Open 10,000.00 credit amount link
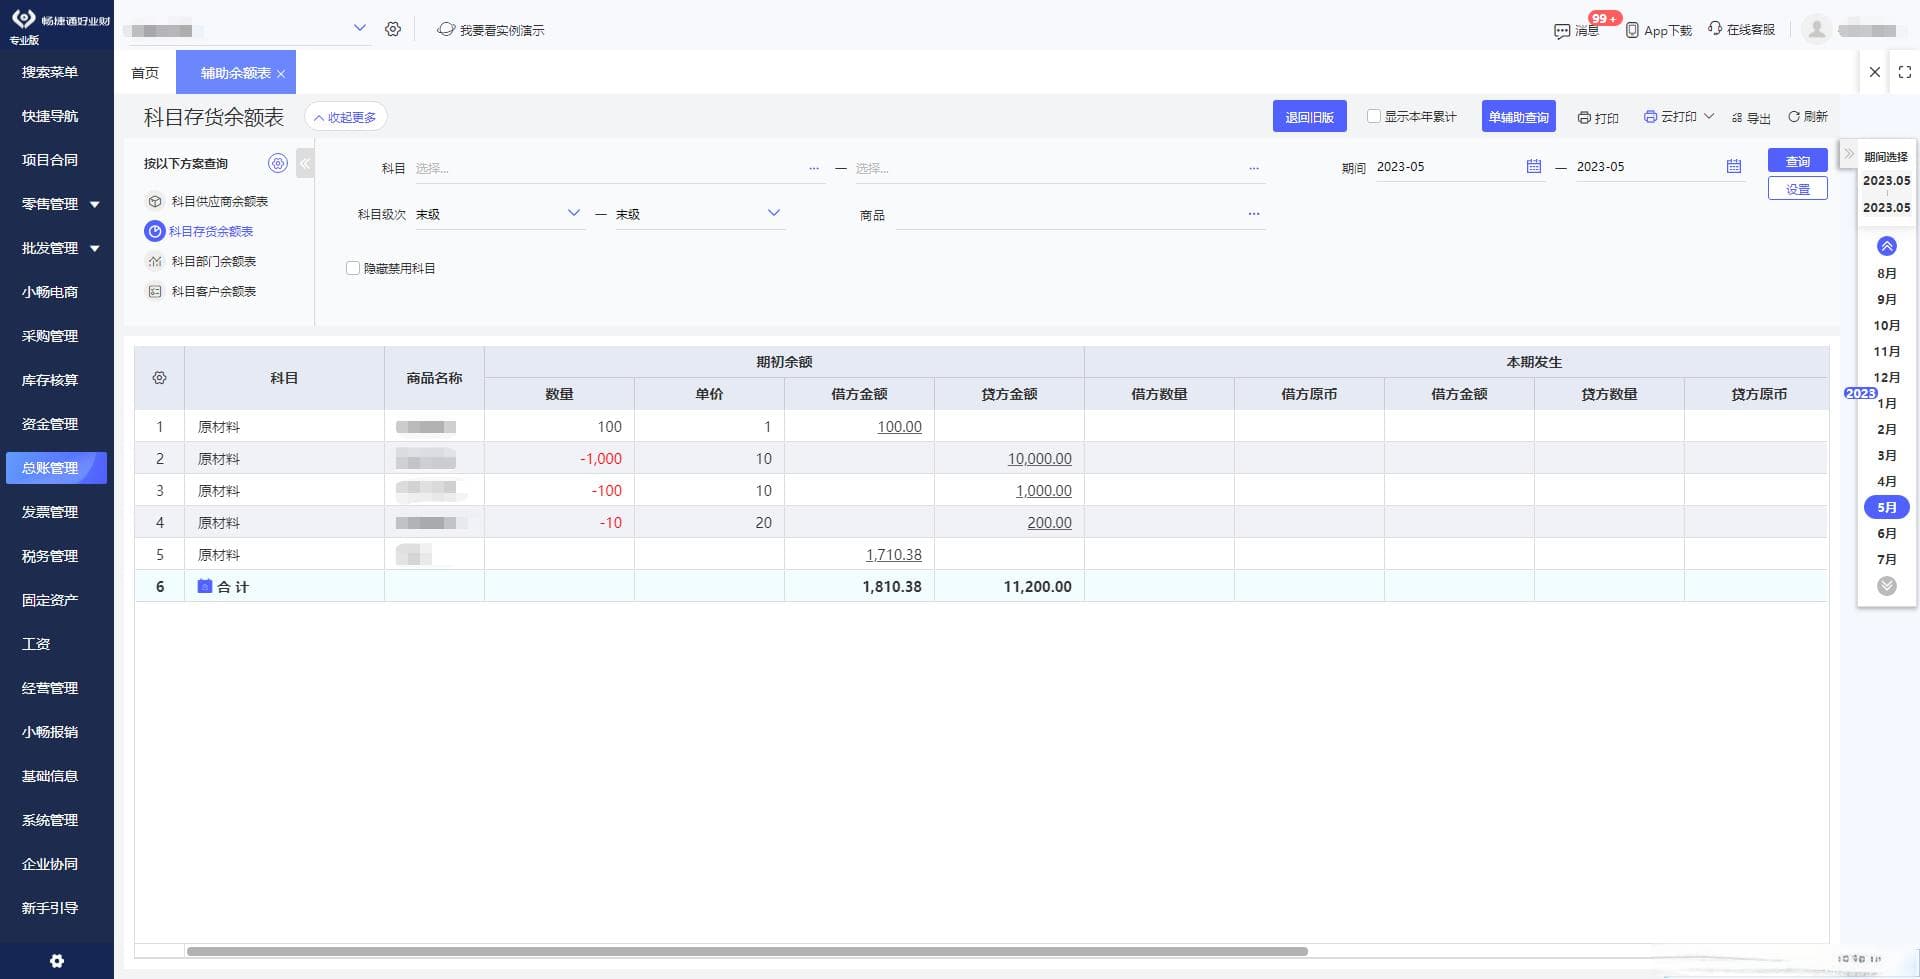The height and width of the screenshot is (979, 1920). click(1039, 458)
